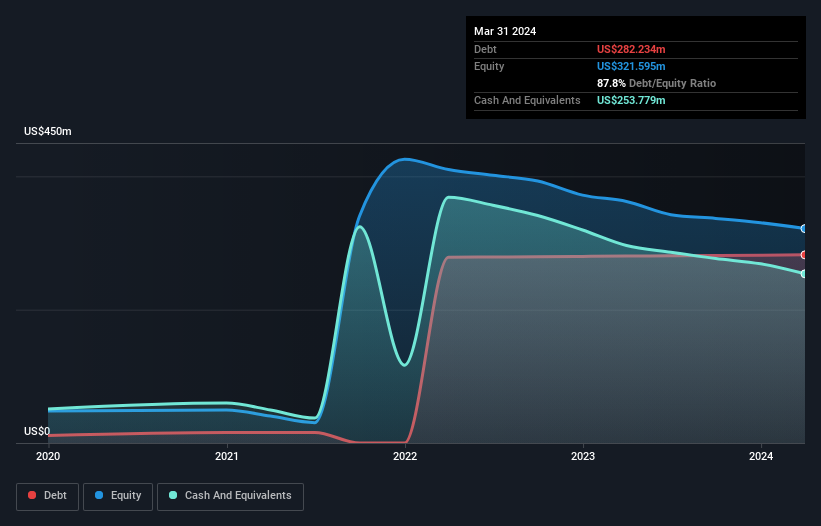Click the teal Cash endpoint marker
The image size is (821, 526).
[x=804, y=274]
